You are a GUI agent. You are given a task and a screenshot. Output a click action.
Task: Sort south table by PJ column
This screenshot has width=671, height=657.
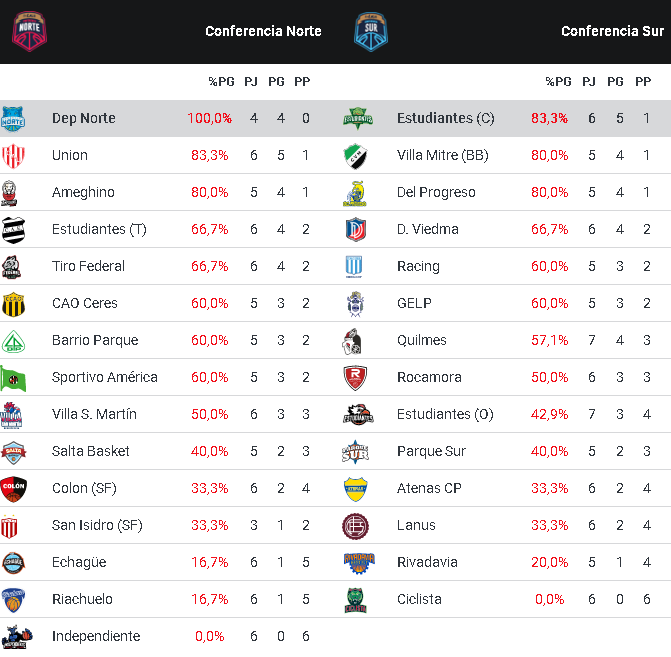589,81
